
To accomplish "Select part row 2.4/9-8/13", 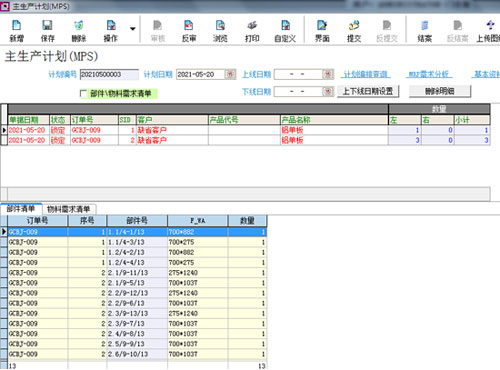I will (137, 334).
